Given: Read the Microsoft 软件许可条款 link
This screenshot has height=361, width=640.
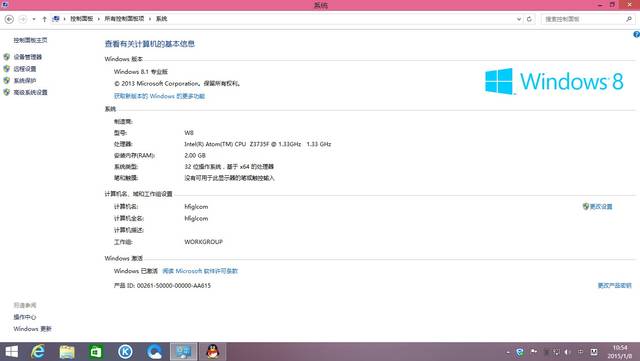Looking at the screenshot, I should click(x=200, y=271).
